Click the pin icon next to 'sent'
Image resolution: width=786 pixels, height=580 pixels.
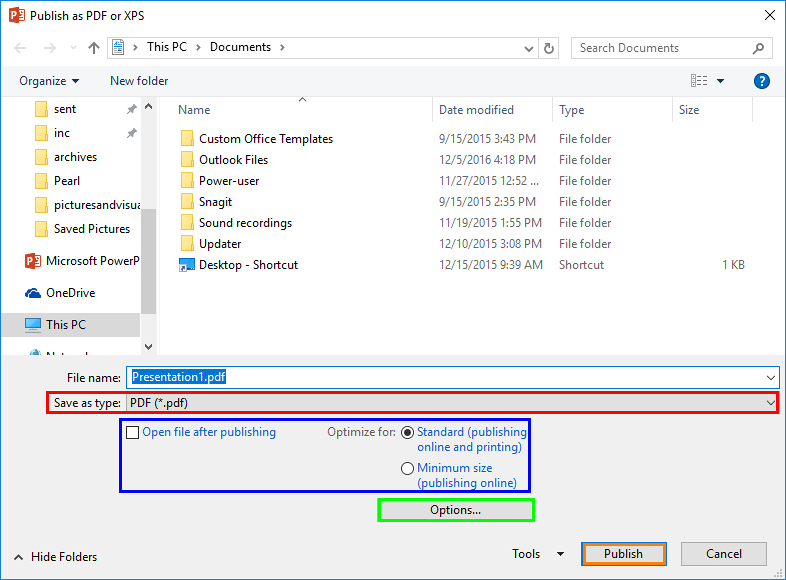(131, 109)
